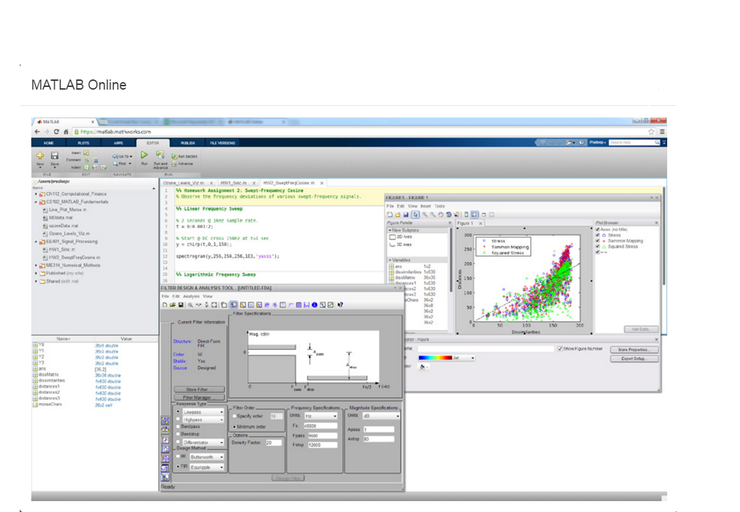
Task: Click the Jet colormap gradient swatch
Action: click(x=435, y=358)
